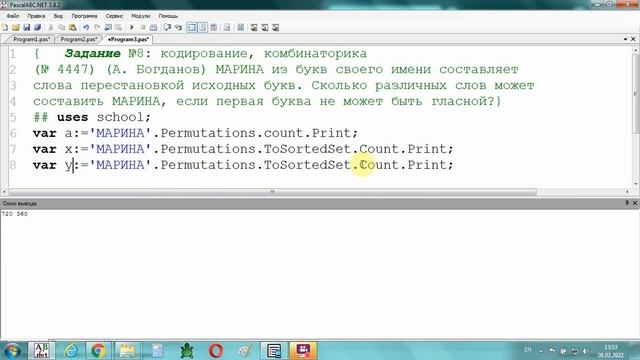Image resolution: width=640 pixels, height=360 pixels.
Task: Click line number 5 in gutter
Action: coord(13,118)
